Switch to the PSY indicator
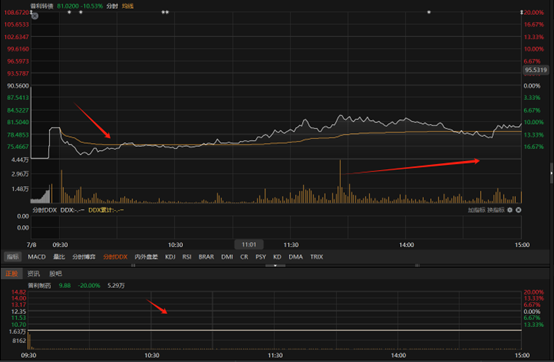The width and height of the screenshot is (554, 362). (261, 257)
